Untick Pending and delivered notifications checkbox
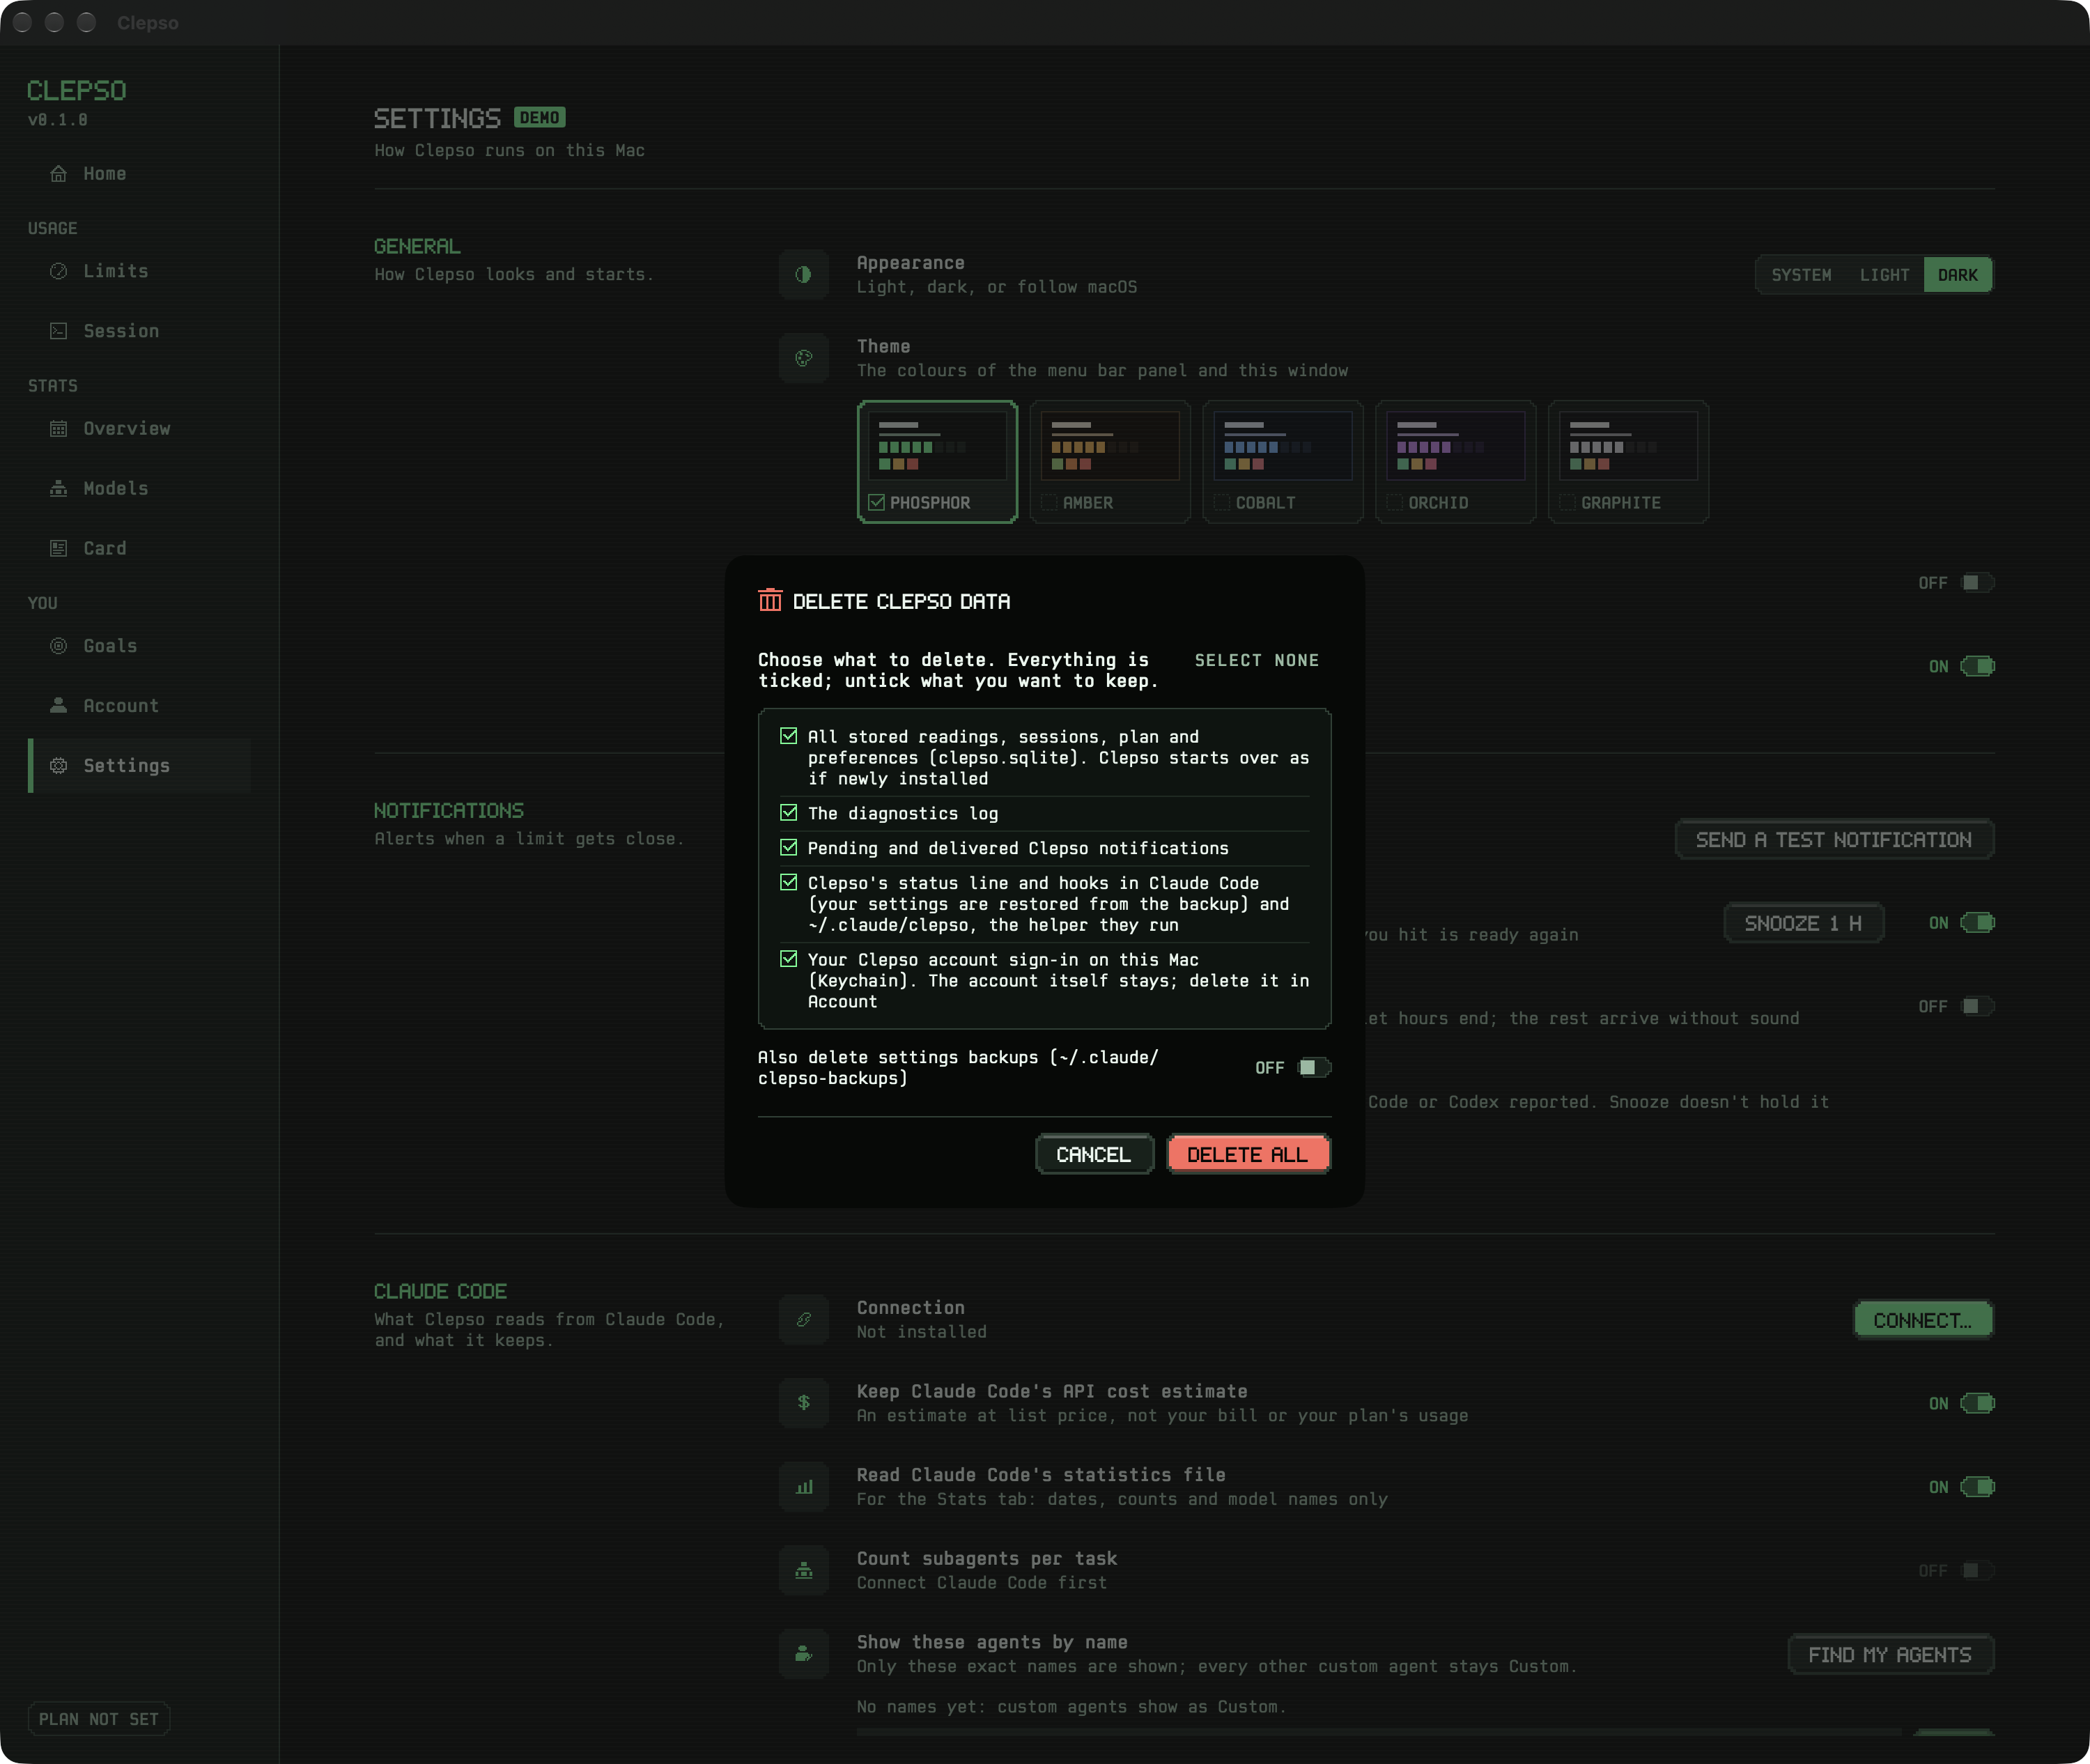 point(789,848)
